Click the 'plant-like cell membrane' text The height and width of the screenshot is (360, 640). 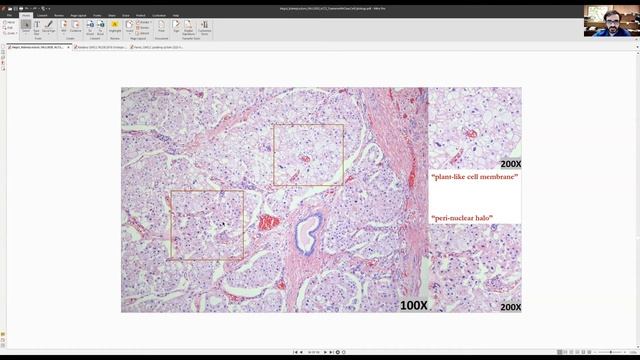pyautogui.click(x=475, y=177)
